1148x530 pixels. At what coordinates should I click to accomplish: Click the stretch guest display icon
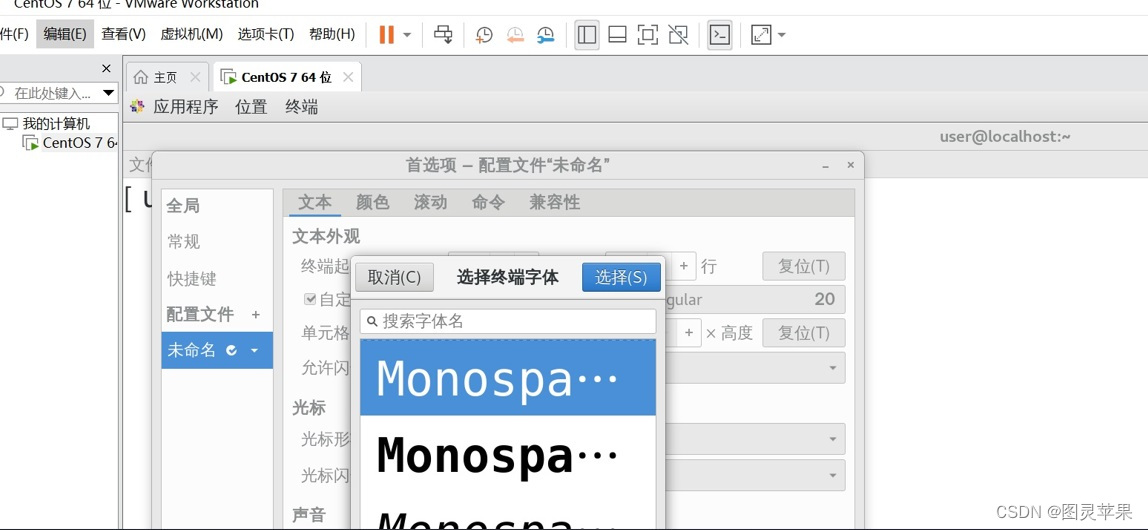761,34
